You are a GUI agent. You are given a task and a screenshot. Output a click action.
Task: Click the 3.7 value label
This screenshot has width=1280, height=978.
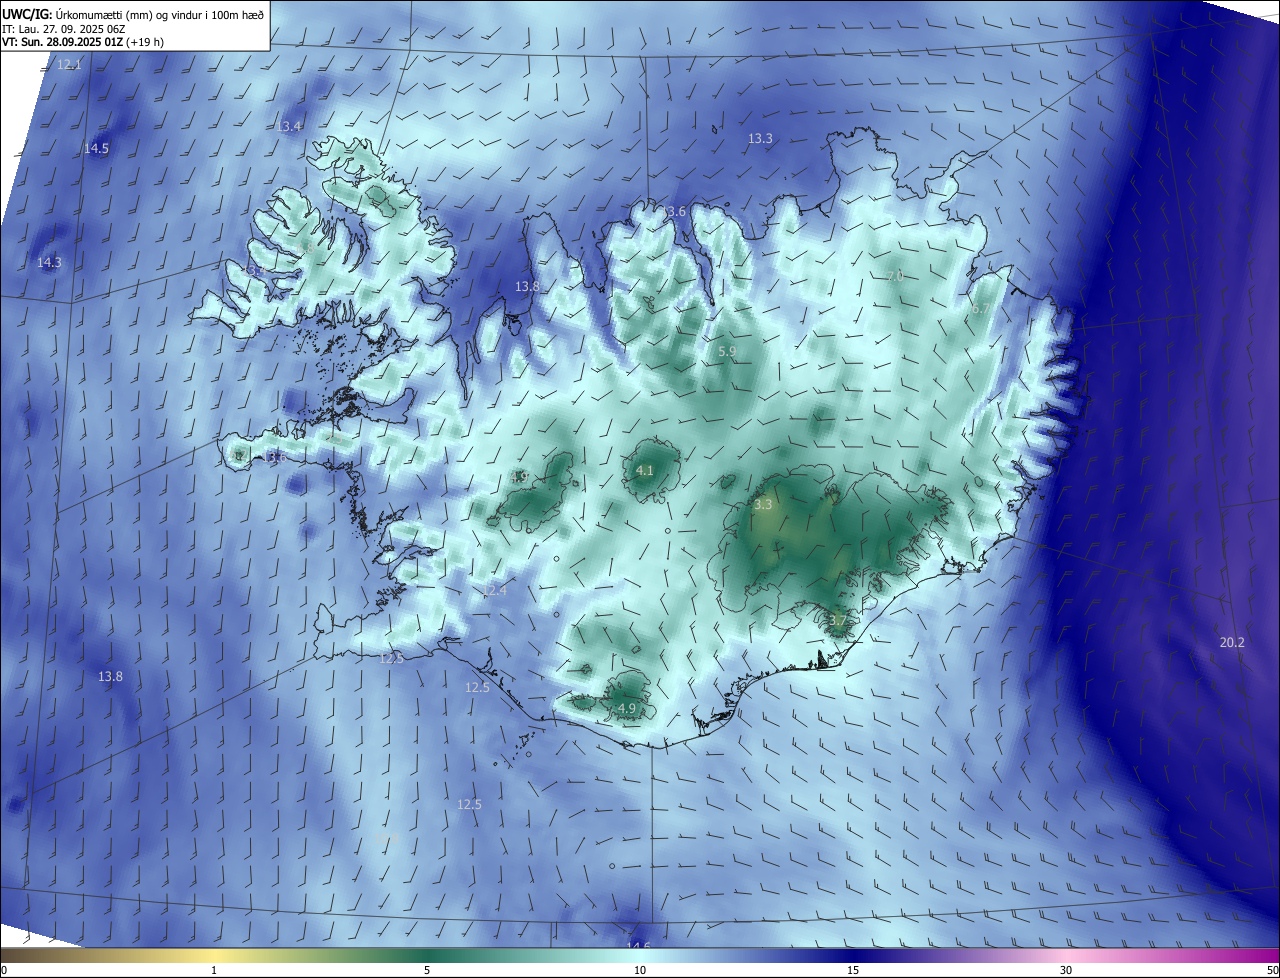click(837, 620)
